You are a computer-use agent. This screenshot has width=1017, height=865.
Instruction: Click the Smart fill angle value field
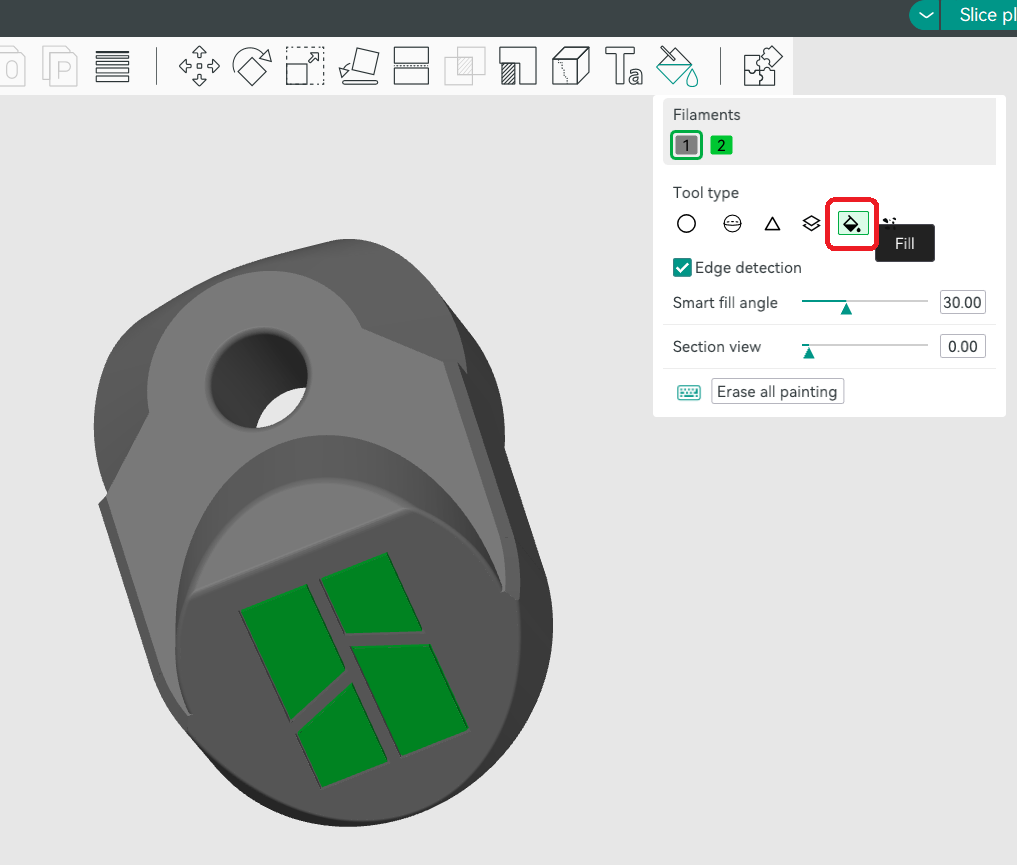(962, 303)
